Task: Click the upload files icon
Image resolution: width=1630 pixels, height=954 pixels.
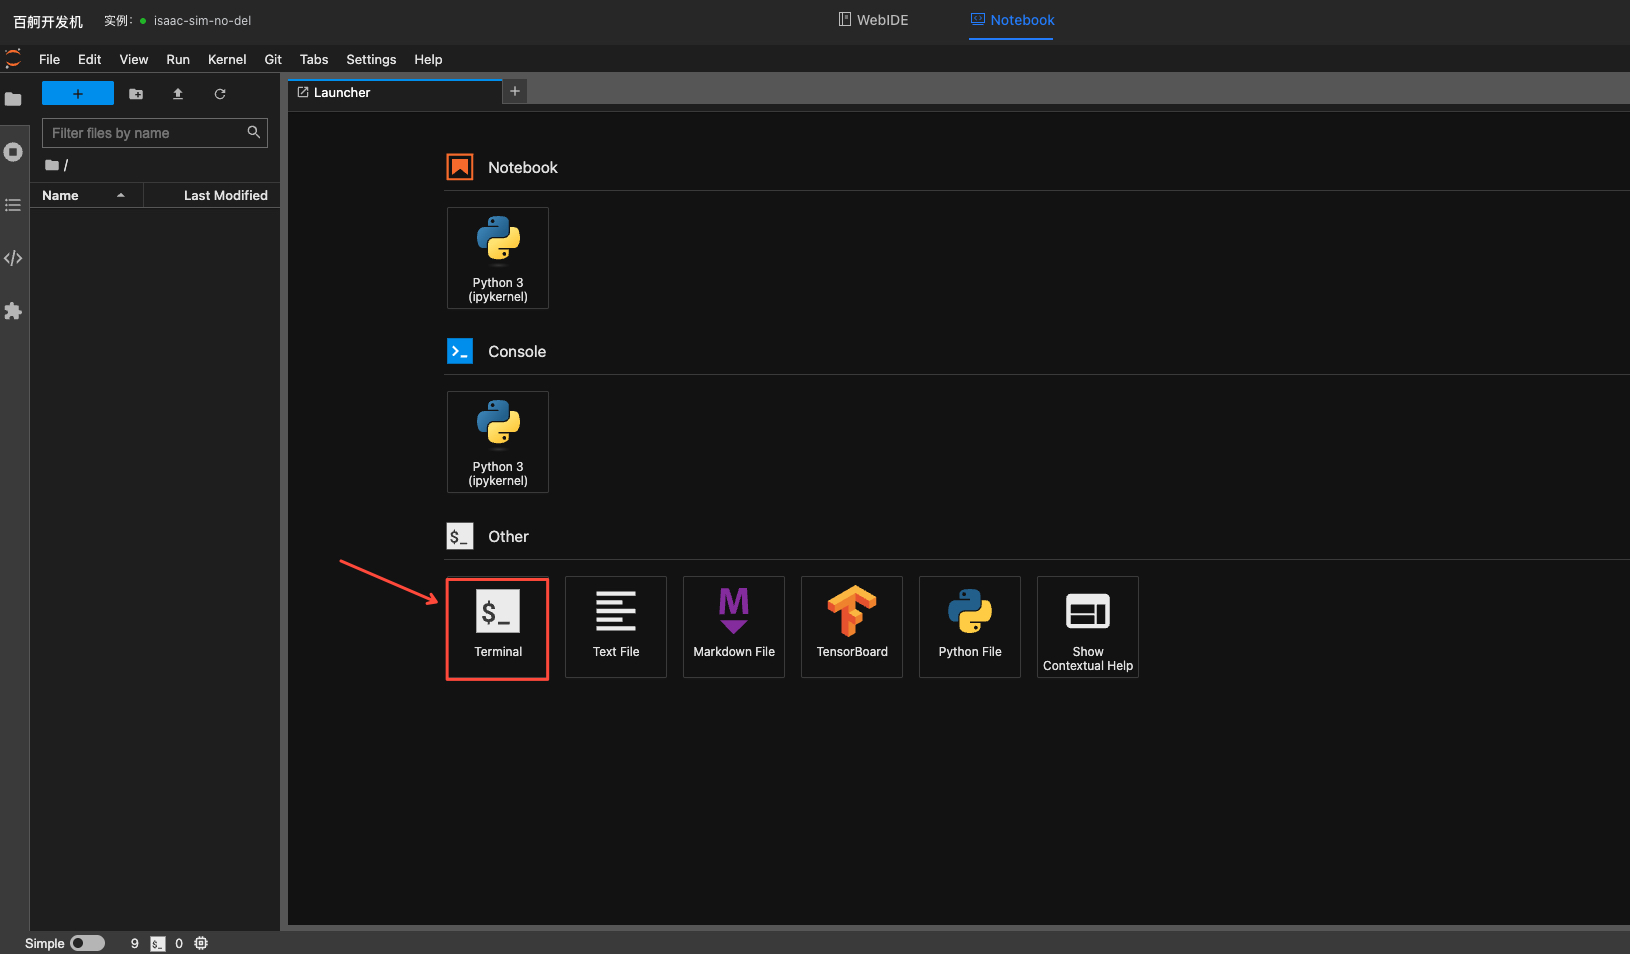Action: (x=178, y=94)
